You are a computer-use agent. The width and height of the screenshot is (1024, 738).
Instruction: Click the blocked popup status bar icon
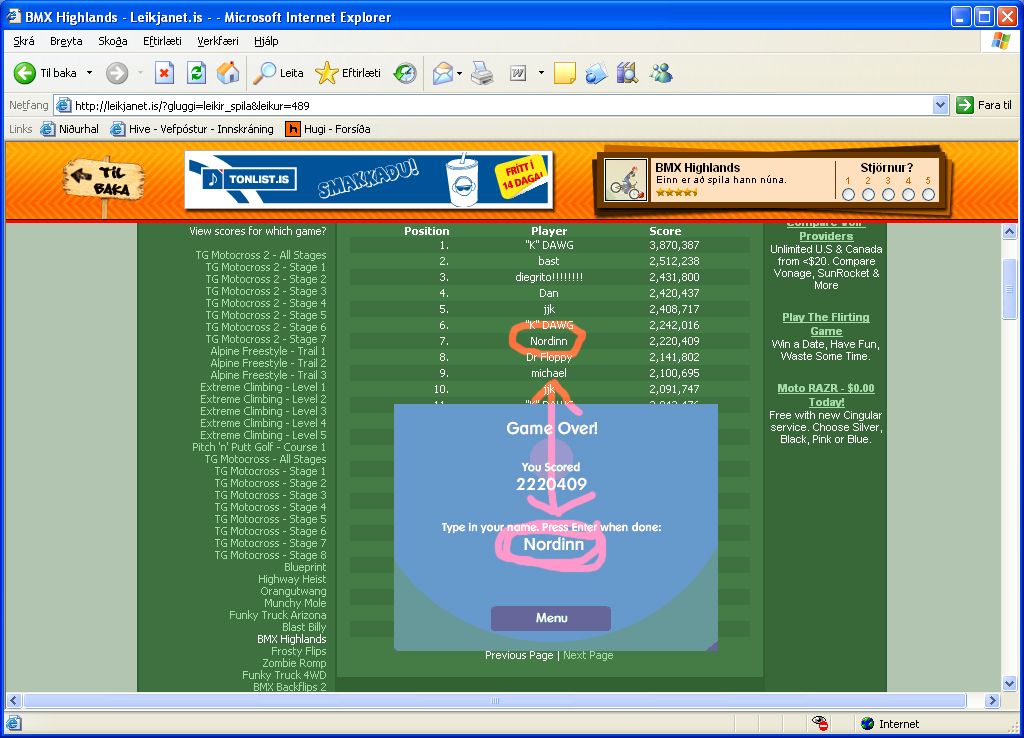(820, 723)
